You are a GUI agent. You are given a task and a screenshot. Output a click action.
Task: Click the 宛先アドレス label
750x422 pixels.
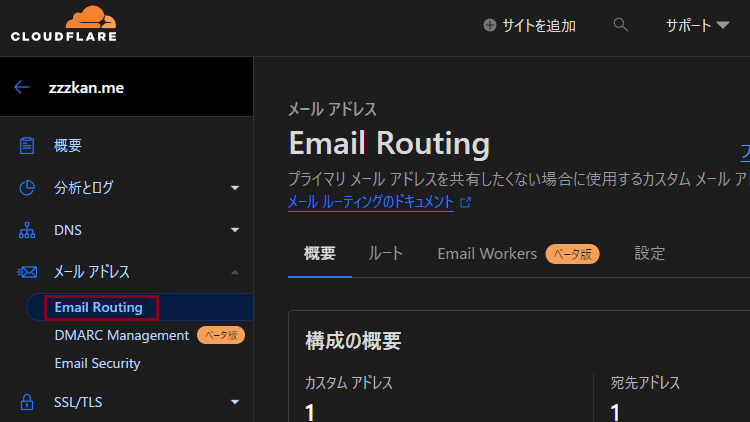pos(645,383)
